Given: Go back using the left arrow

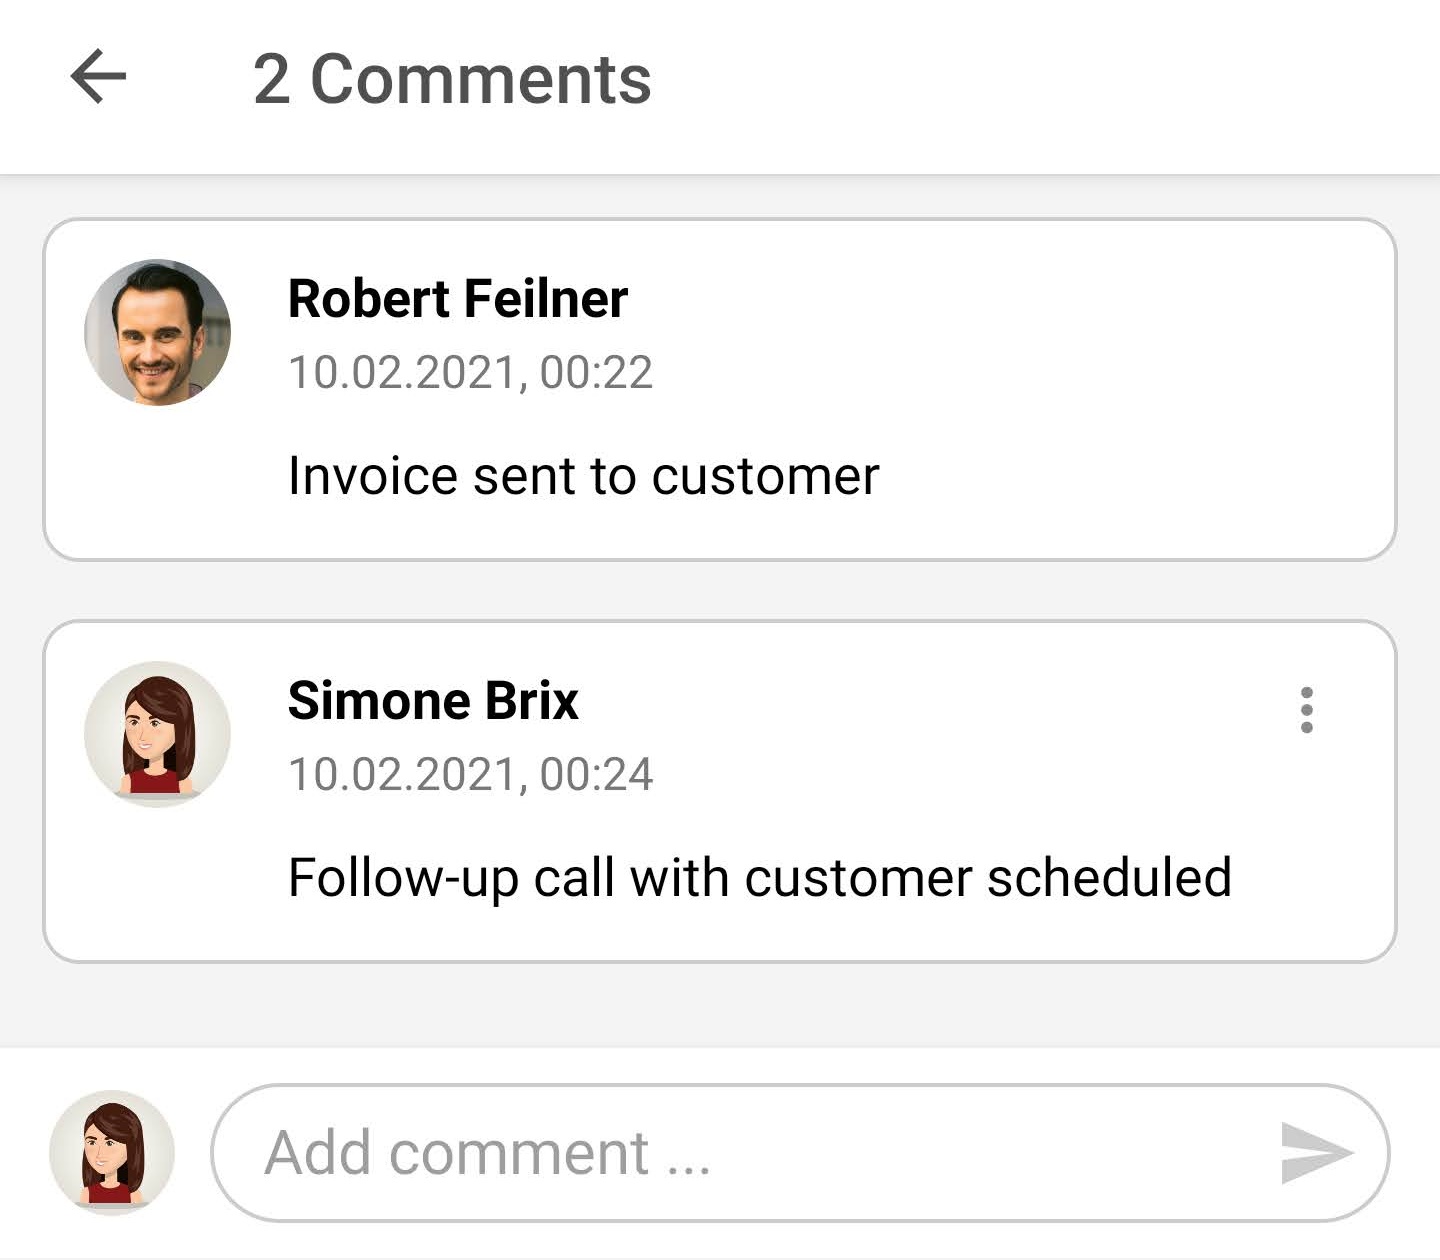Looking at the screenshot, I should pos(98,78).
